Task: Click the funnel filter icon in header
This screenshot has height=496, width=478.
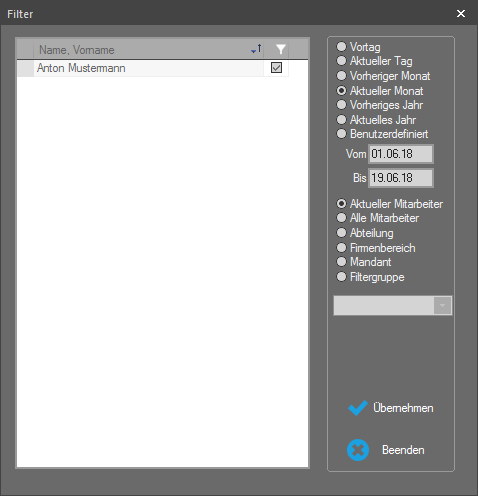Action: point(281,49)
